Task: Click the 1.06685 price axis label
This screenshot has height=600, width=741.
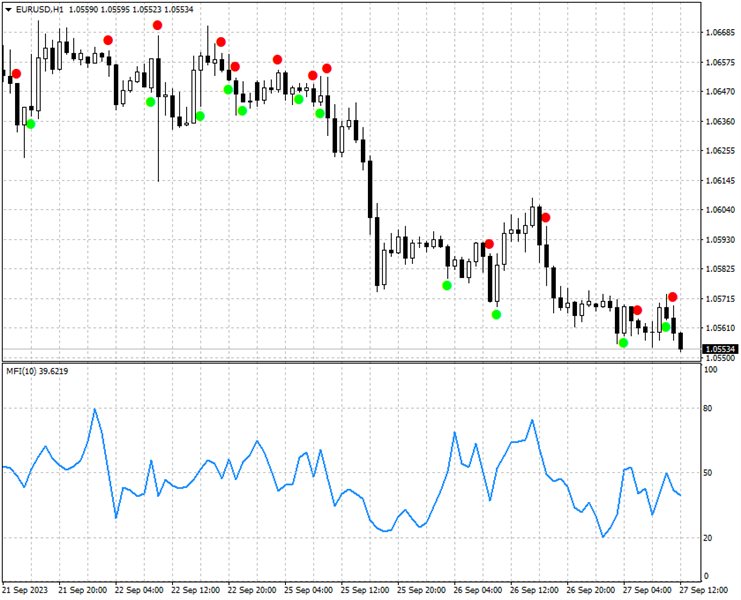Action: (720, 33)
